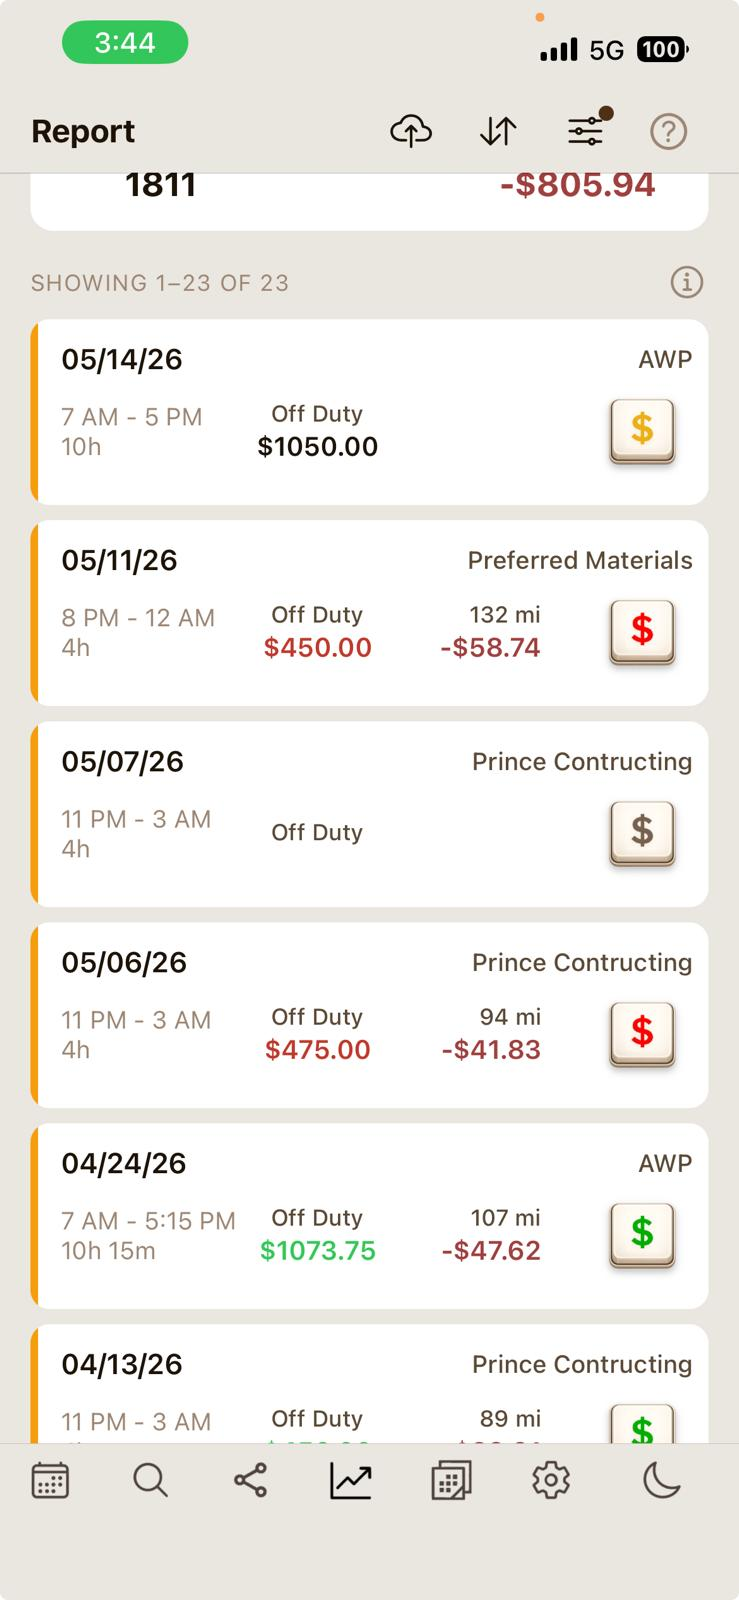The width and height of the screenshot is (739, 1600).
Task: Open the share tab in bottom bar
Action: click(250, 1480)
